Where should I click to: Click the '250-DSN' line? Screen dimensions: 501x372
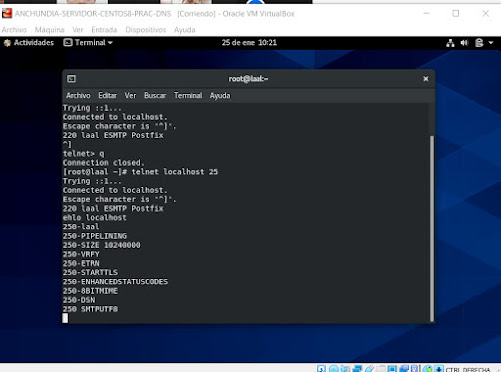tap(79, 300)
